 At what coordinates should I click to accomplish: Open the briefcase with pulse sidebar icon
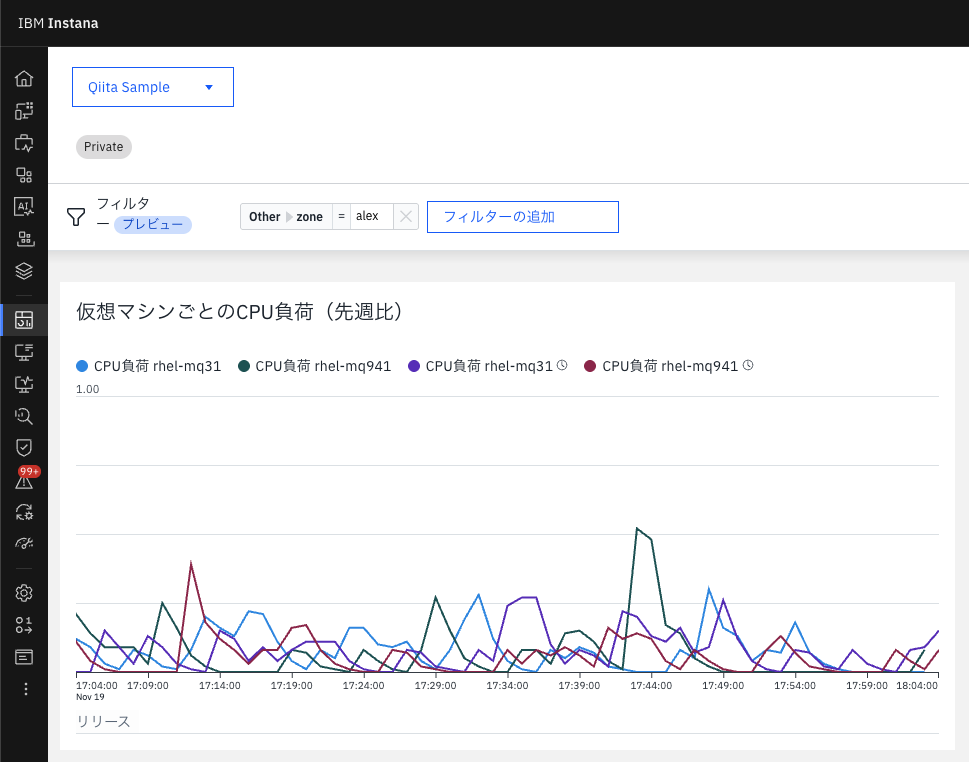(x=23, y=143)
